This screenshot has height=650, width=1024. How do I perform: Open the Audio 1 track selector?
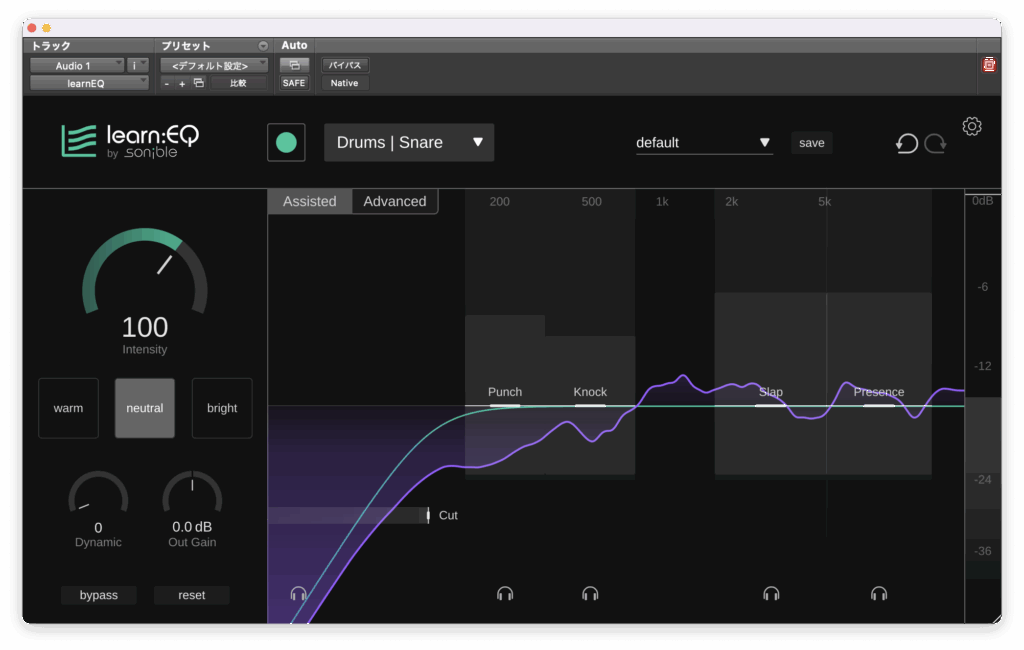tap(77, 65)
